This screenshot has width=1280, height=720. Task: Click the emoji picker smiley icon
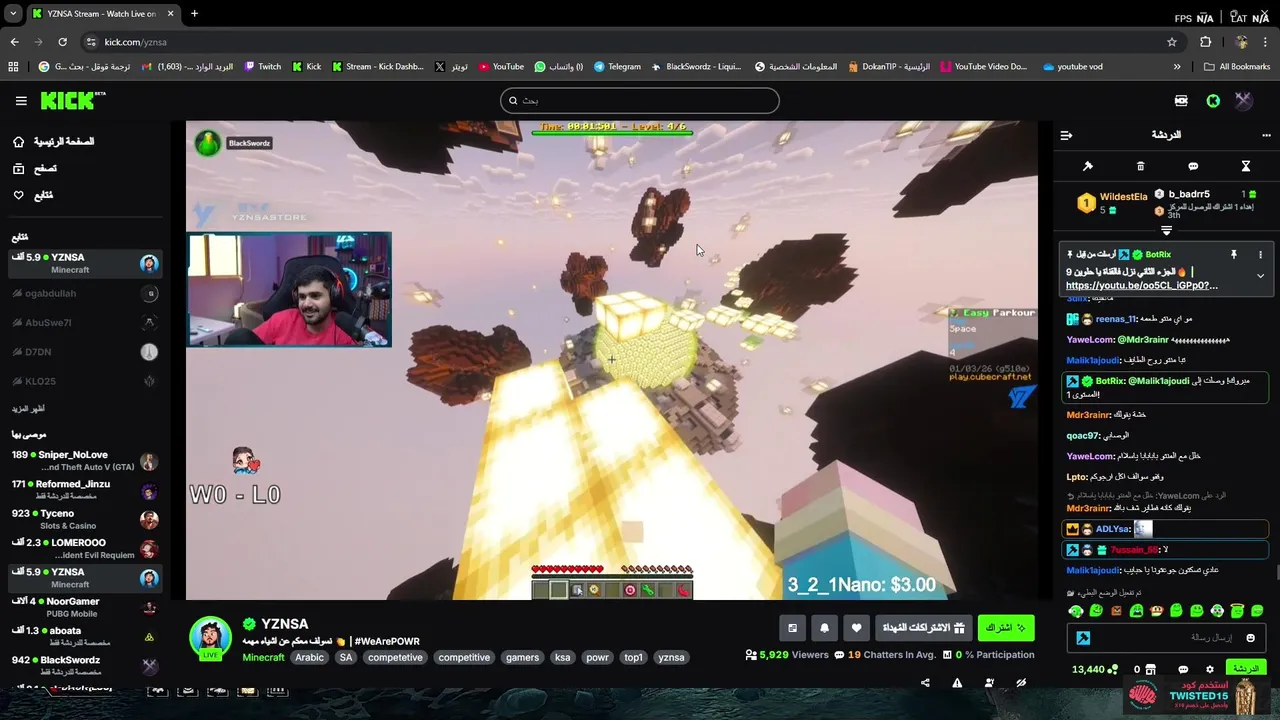pyautogui.click(x=1250, y=638)
